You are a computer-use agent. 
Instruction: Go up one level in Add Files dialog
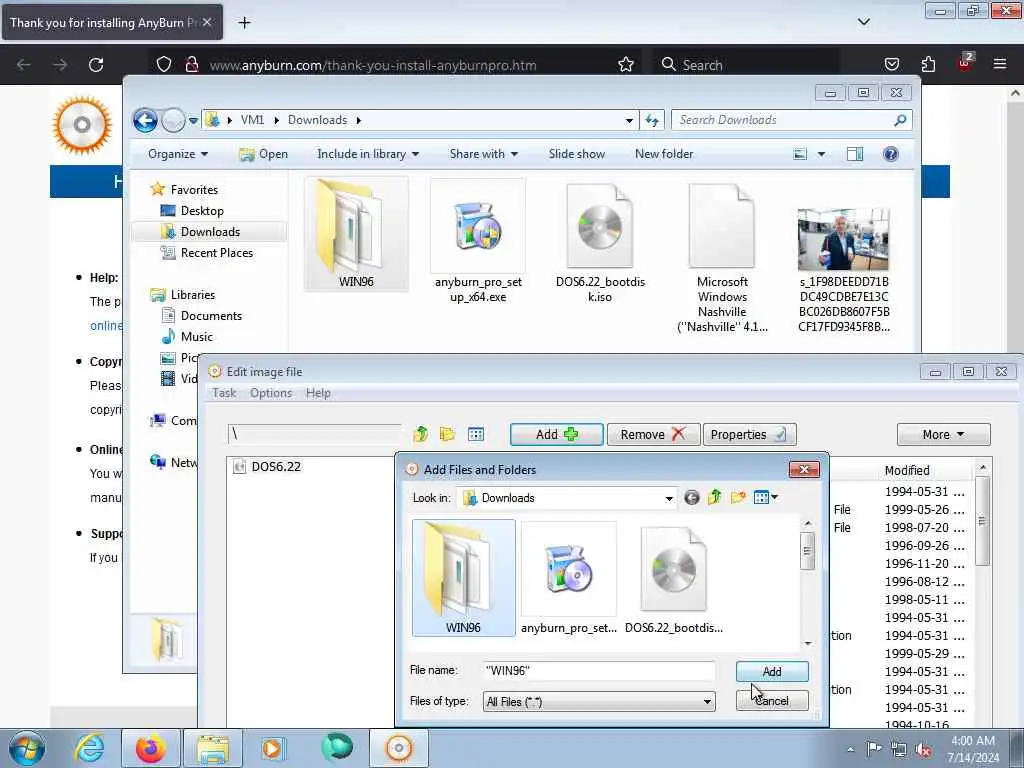click(x=714, y=498)
